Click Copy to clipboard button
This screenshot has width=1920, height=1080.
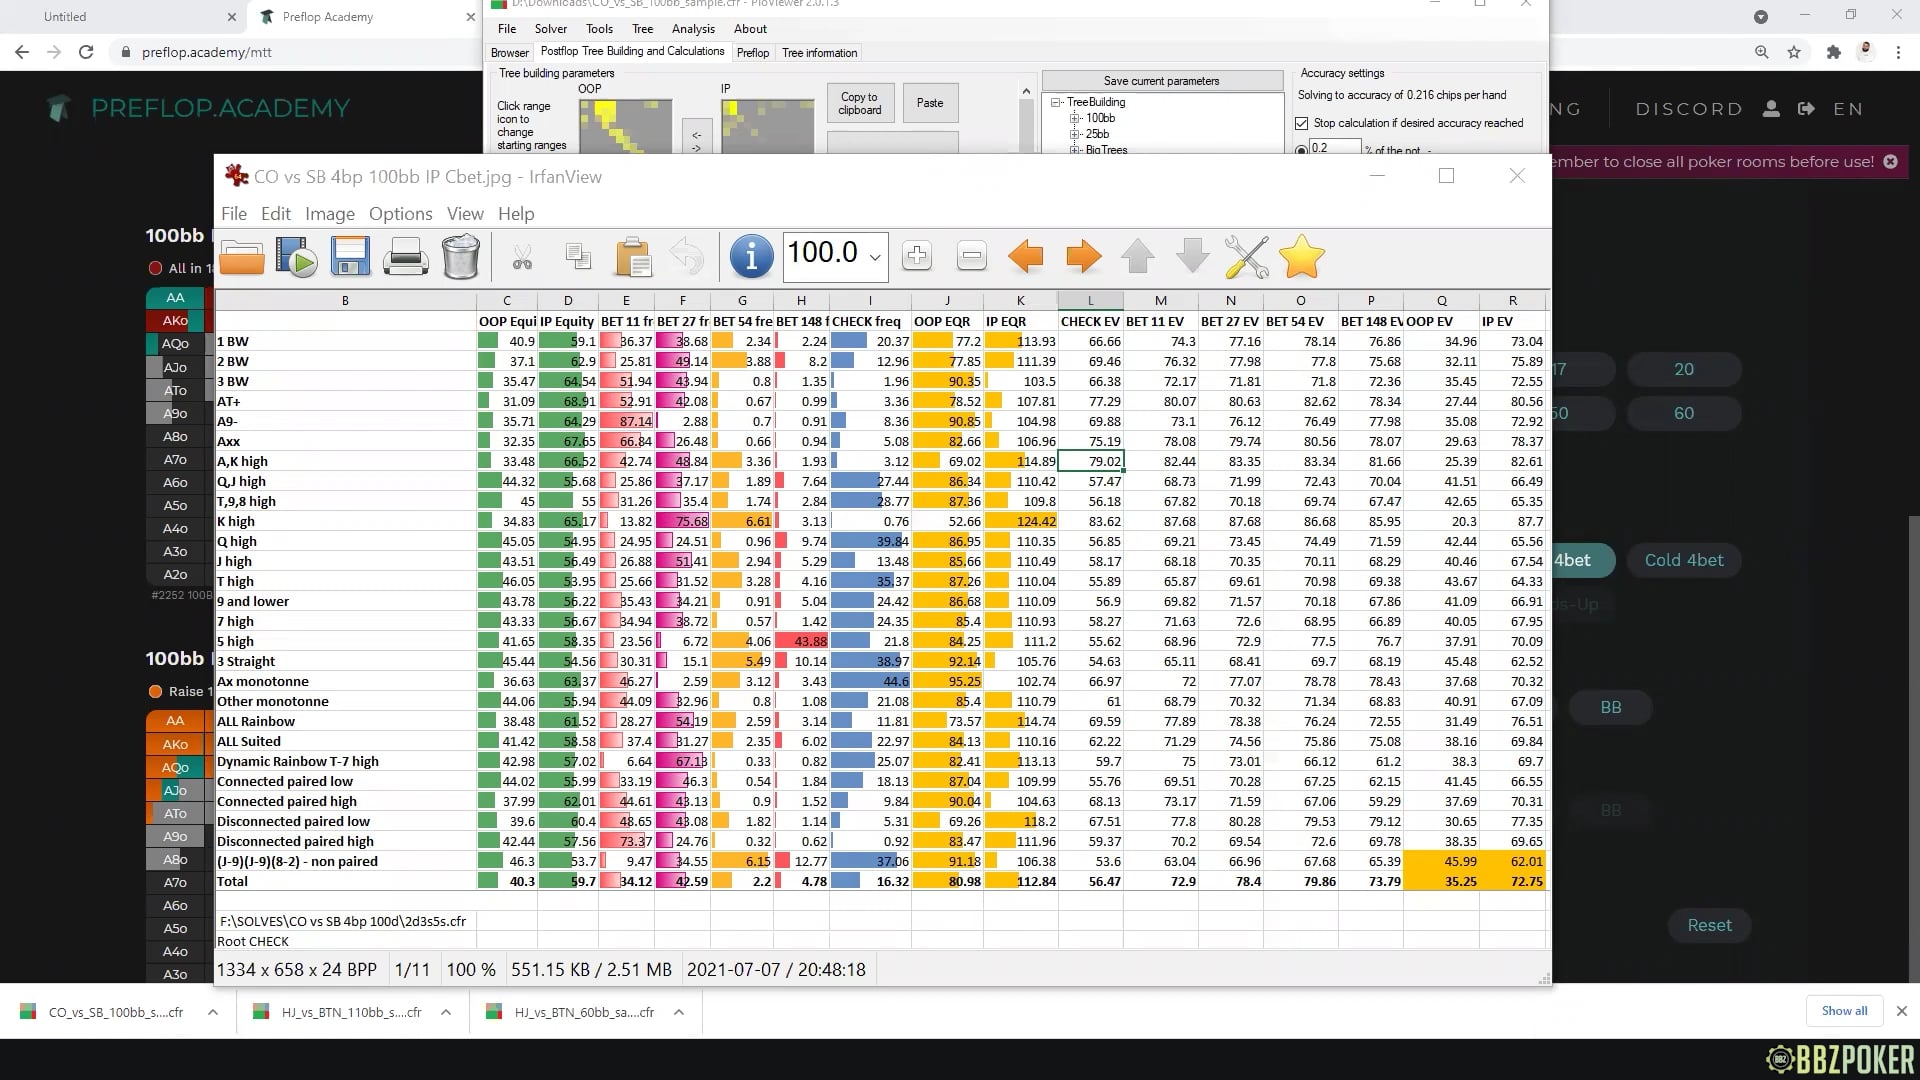(x=859, y=103)
